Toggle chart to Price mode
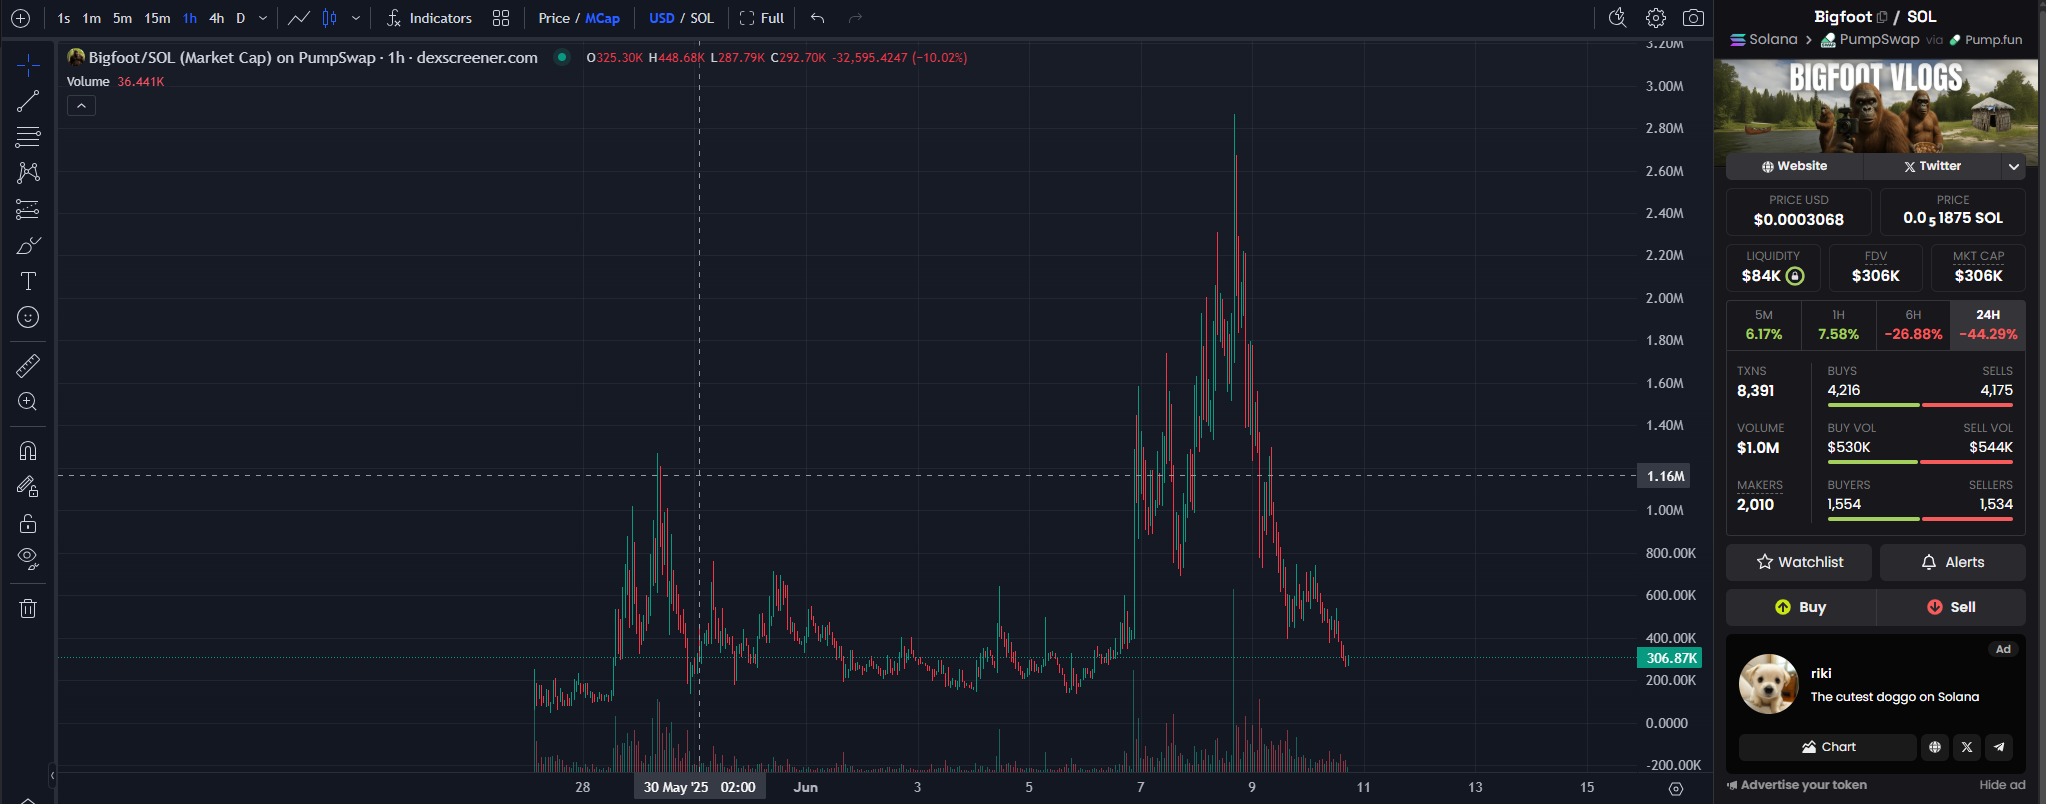This screenshot has width=2046, height=804. point(554,18)
